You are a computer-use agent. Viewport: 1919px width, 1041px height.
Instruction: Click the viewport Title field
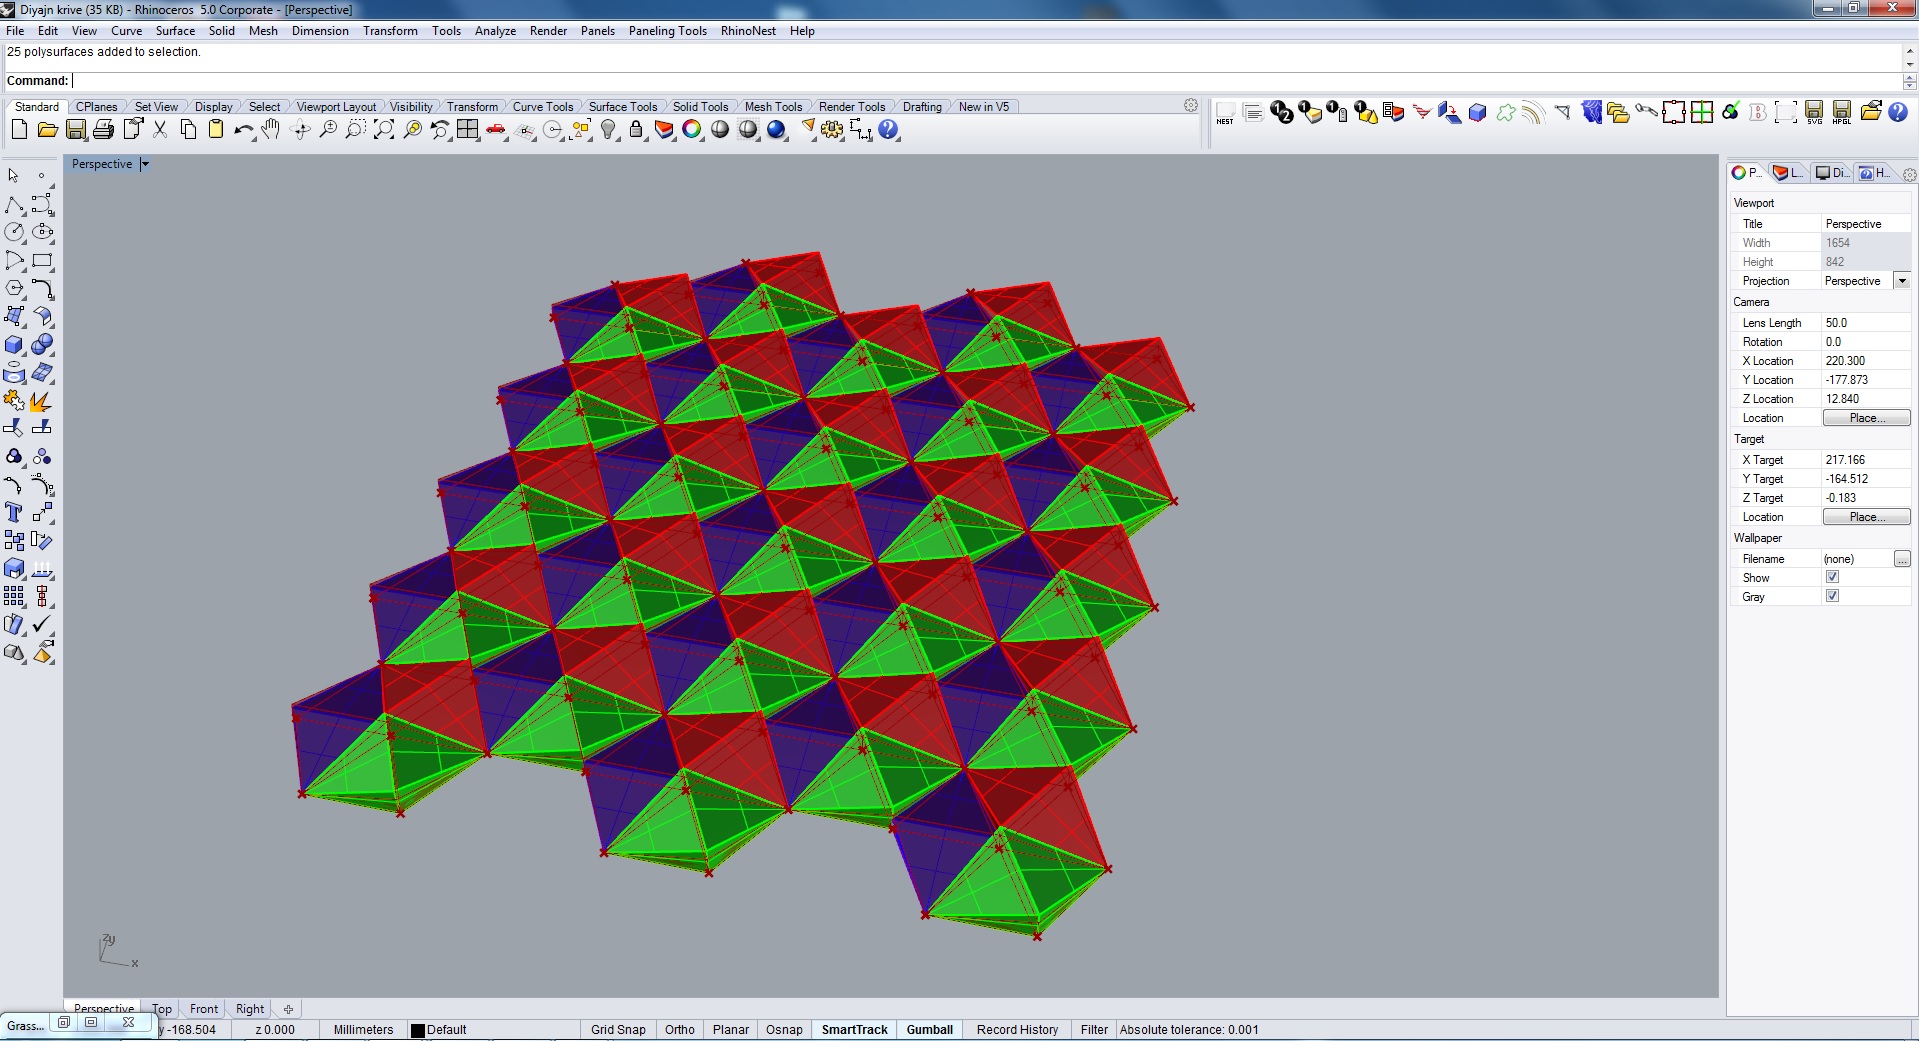pyautogui.click(x=1866, y=224)
